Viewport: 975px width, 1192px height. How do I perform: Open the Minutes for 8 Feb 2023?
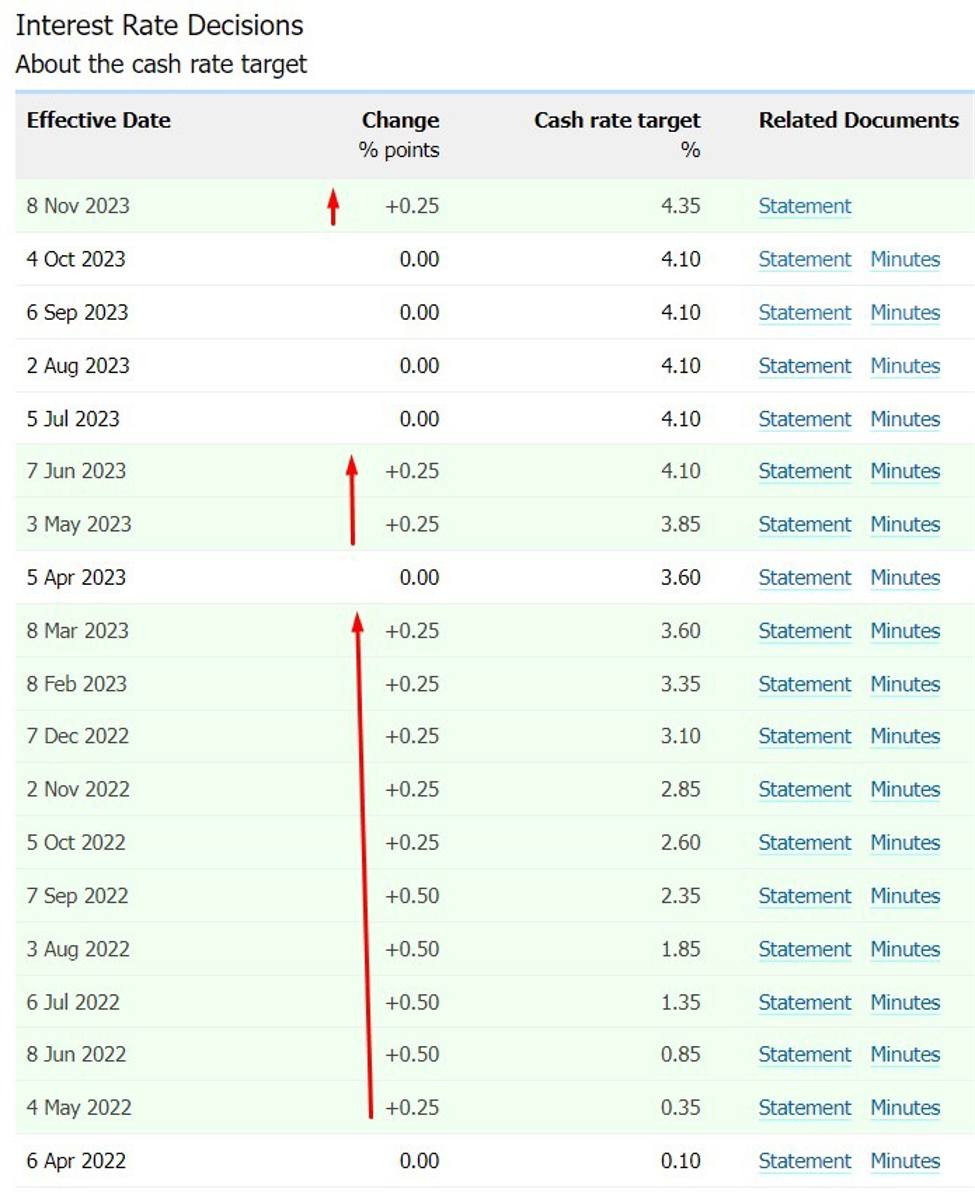tap(905, 684)
